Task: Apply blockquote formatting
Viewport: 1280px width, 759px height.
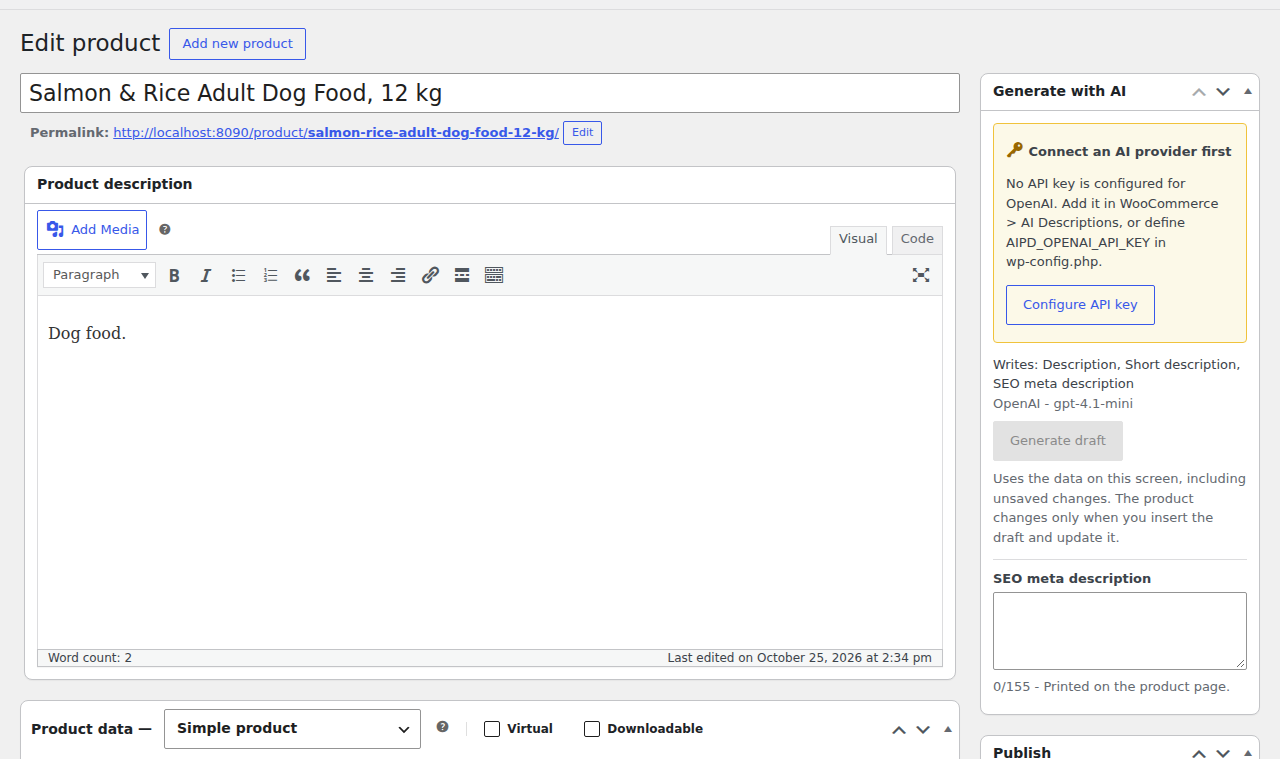Action: [x=302, y=275]
